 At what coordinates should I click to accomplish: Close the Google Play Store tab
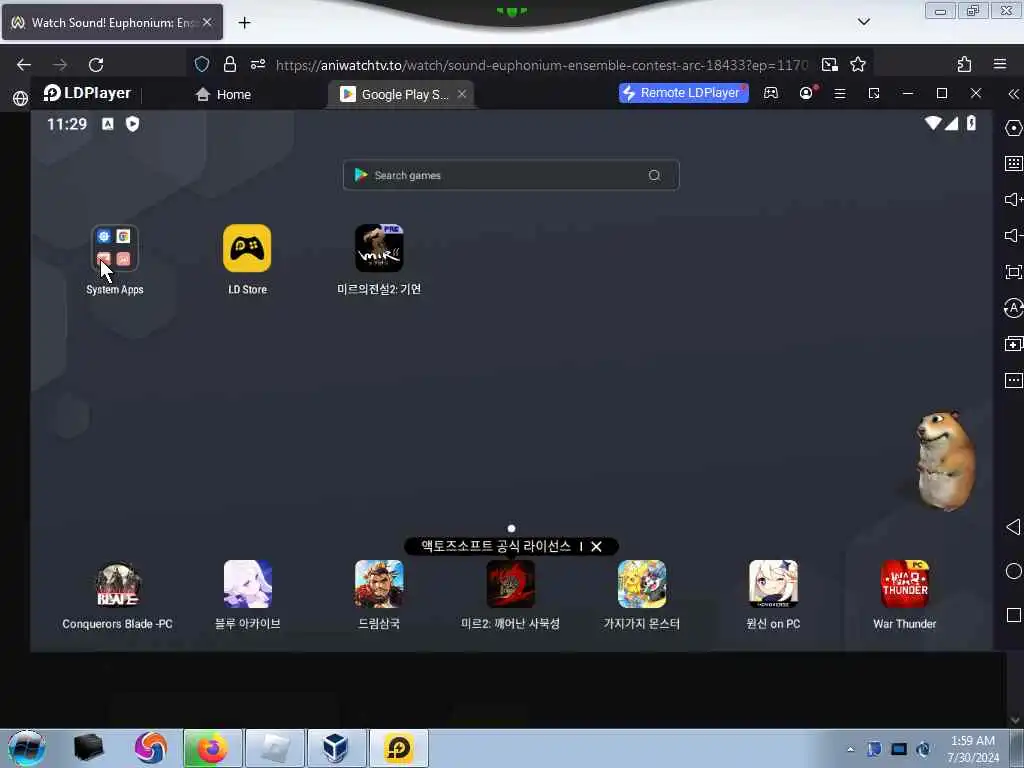tap(462, 94)
